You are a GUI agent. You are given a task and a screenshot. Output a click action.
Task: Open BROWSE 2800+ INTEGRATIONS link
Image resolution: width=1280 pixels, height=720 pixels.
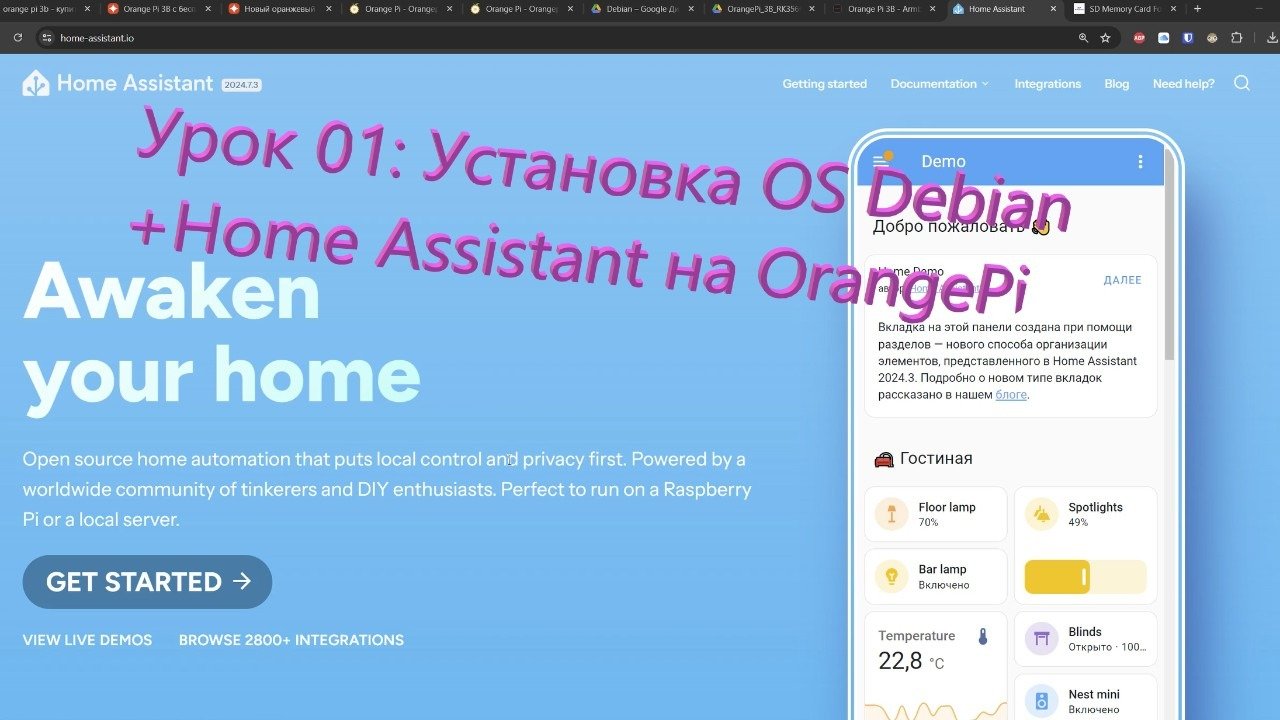(x=291, y=640)
